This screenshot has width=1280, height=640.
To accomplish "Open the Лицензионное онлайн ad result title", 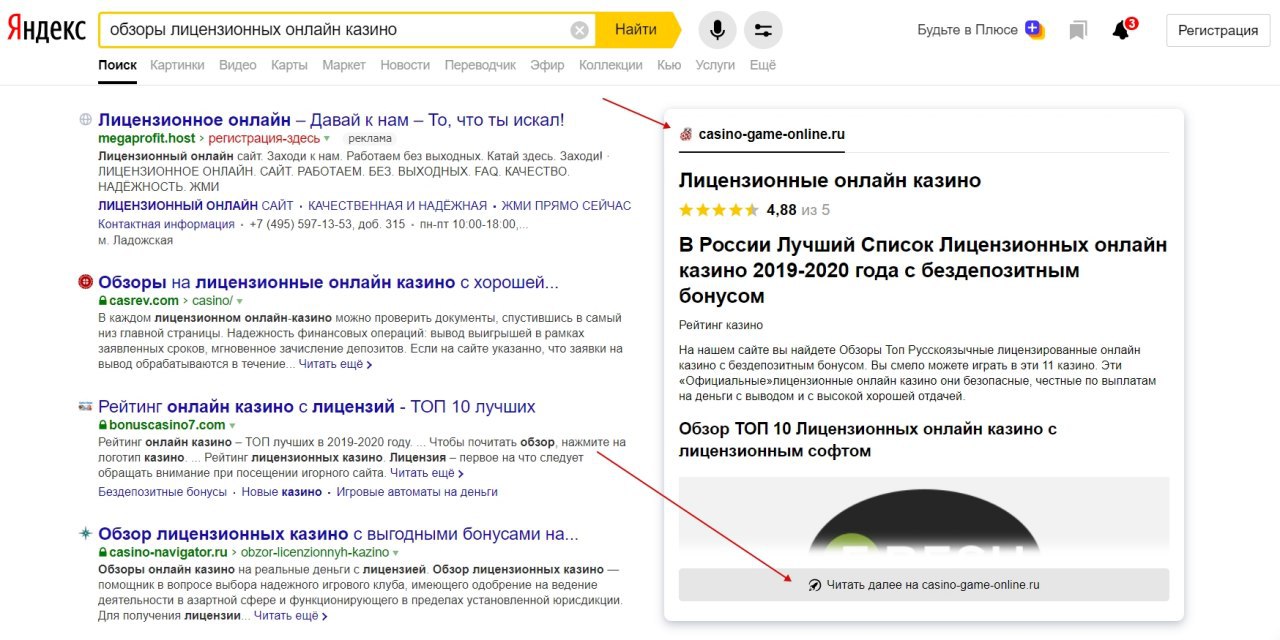I will click(x=331, y=120).
